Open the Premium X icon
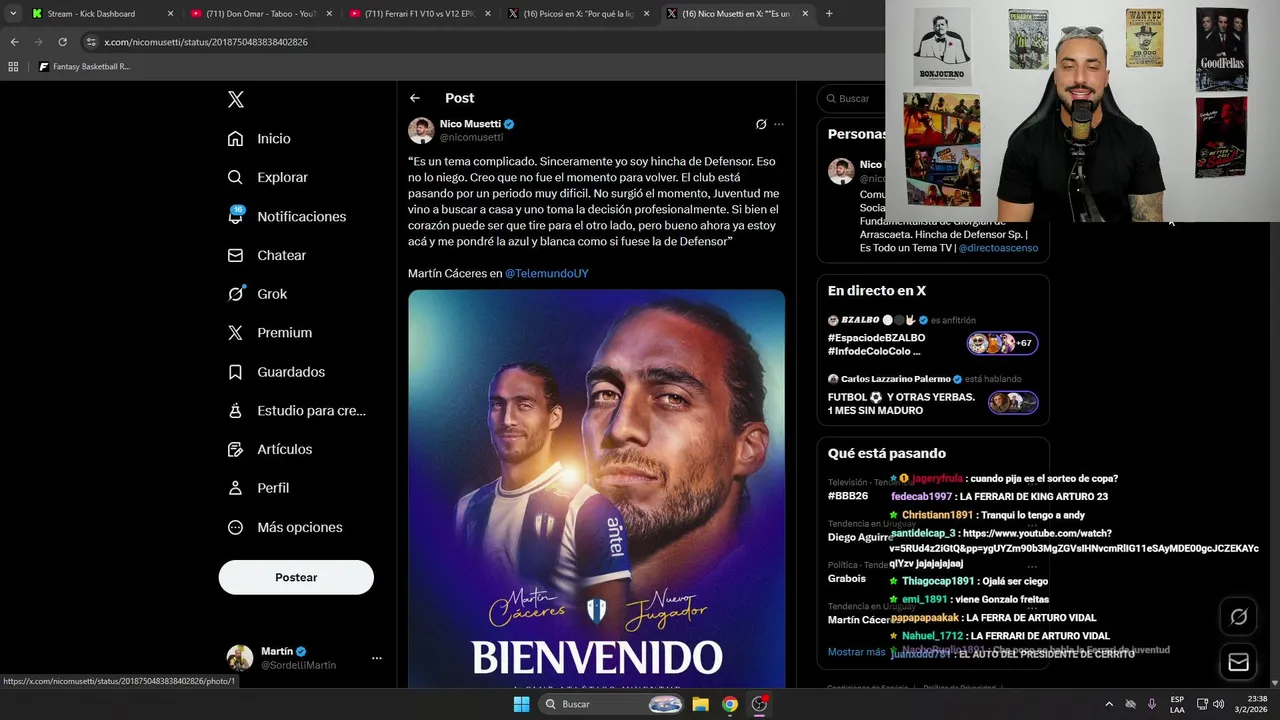Image resolution: width=1280 pixels, height=720 pixels. pyautogui.click(x=235, y=333)
